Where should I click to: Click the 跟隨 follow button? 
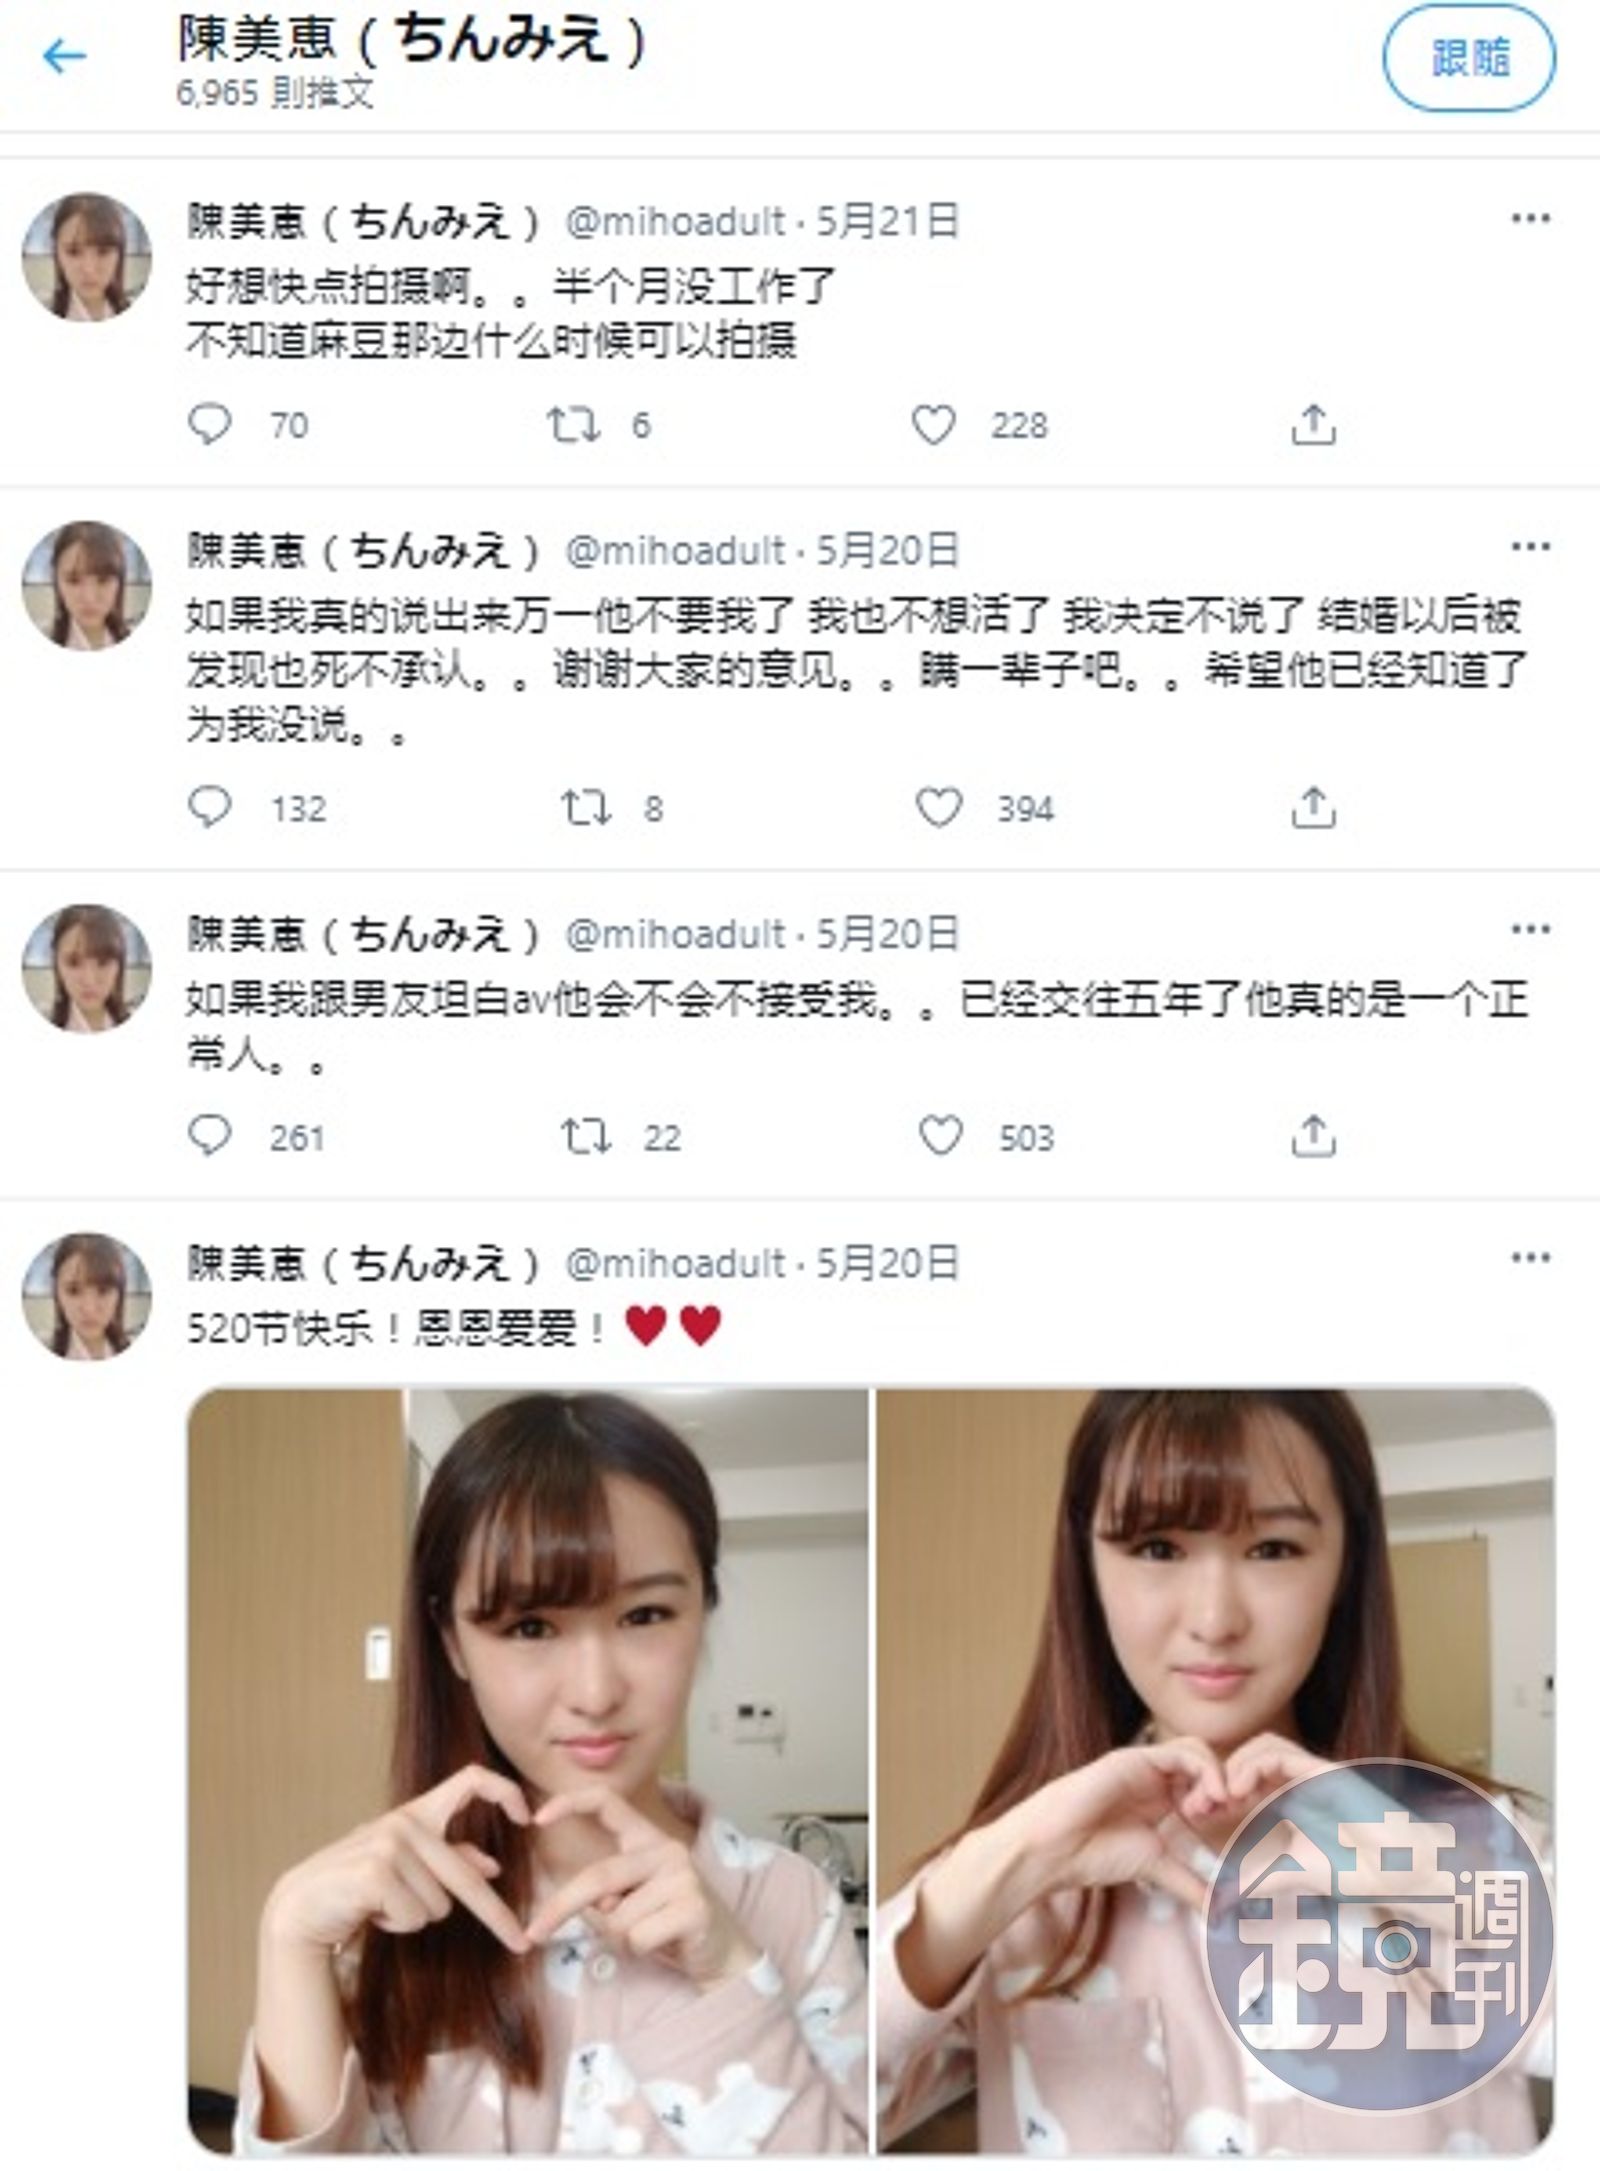[x=1469, y=59]
